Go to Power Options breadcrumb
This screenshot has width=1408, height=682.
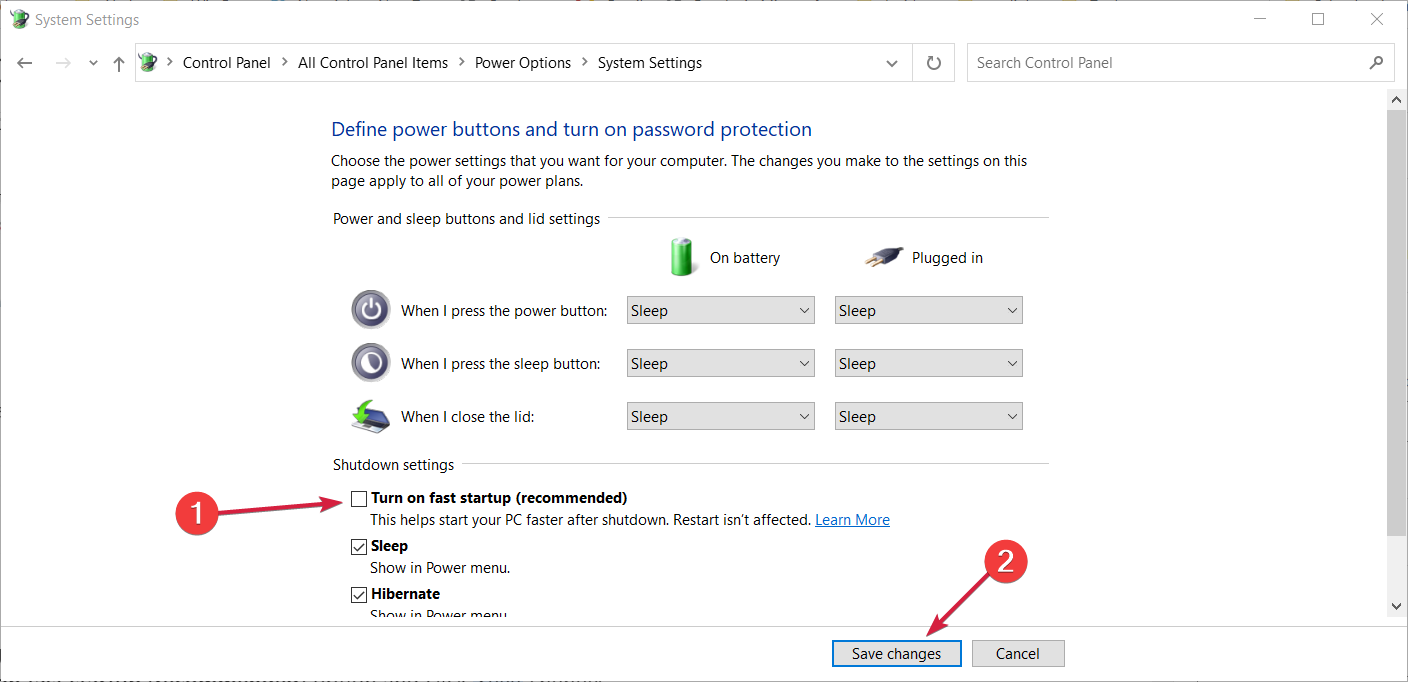[x=523, y=63]
